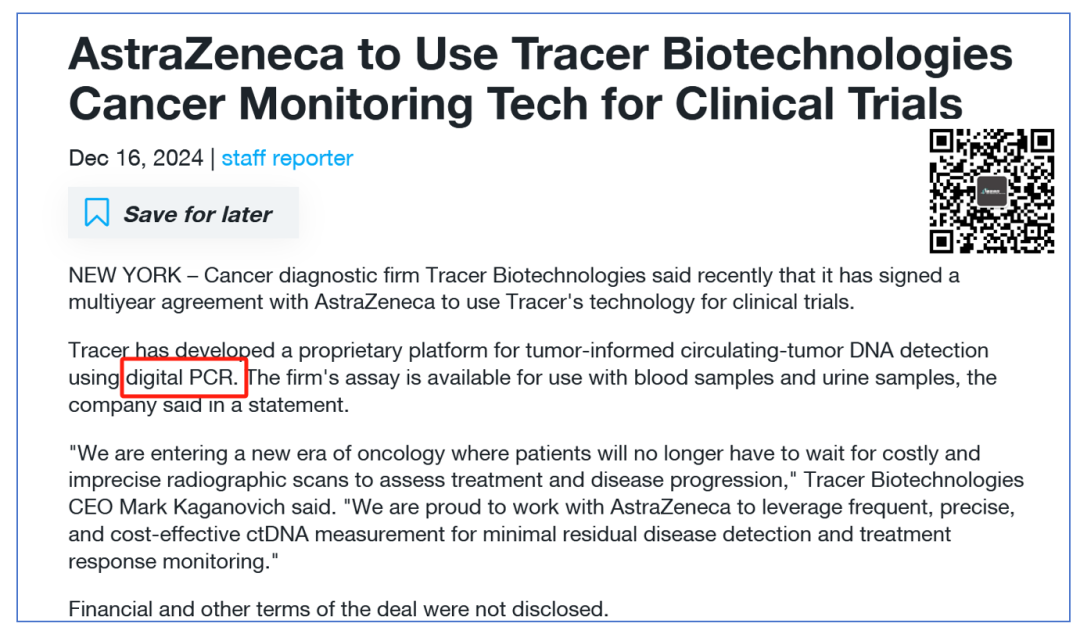This screenshot has width=1080, height=634.
Task: Click the QR code's bottom-left finder square
Action: pos(941,241)
